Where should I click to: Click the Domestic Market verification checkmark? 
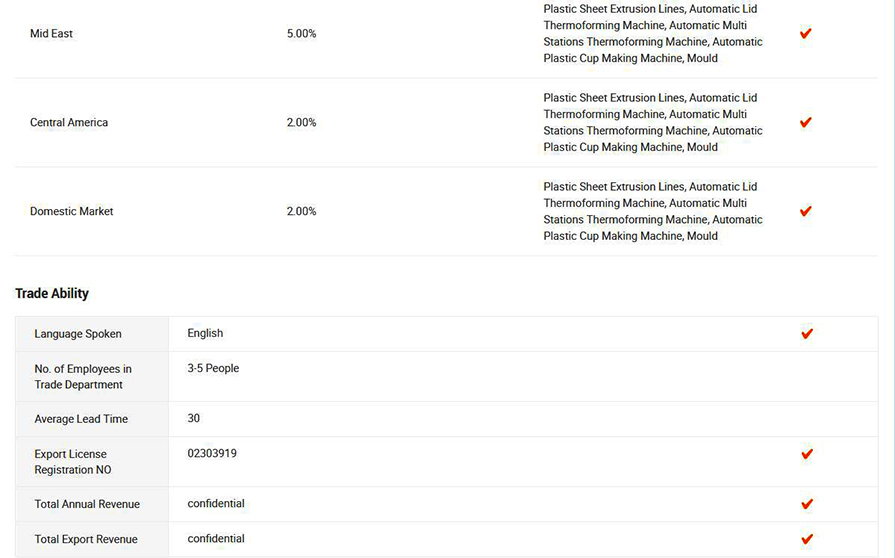805,212
